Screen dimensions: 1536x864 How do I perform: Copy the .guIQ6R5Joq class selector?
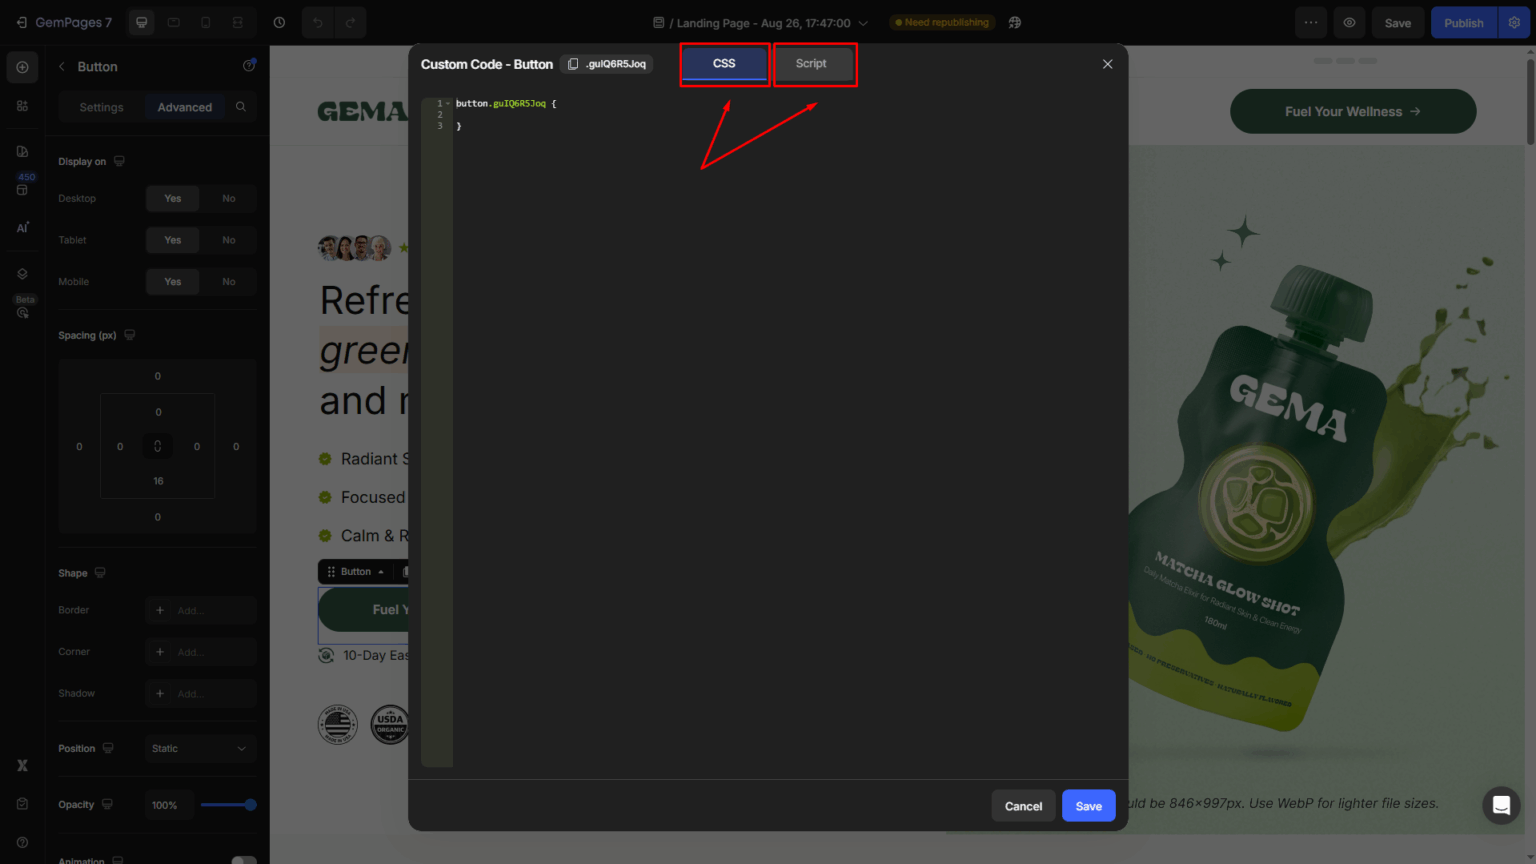tap(573, 64)
